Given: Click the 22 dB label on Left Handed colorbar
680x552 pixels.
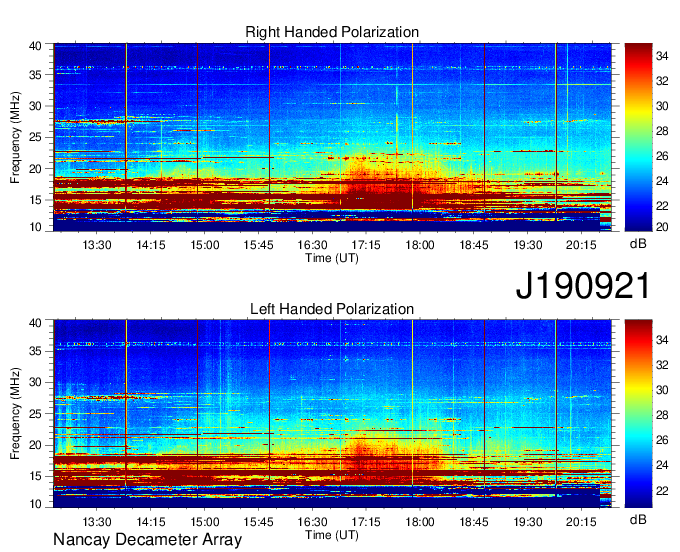Looking at the screenshot, I should (x=662, y=490).
